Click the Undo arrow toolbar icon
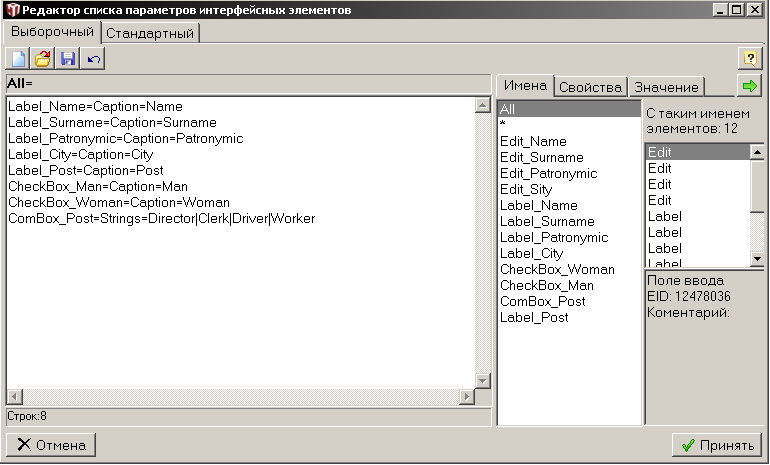This screenshot has height=465, width=770. click(x=93, y=59)
